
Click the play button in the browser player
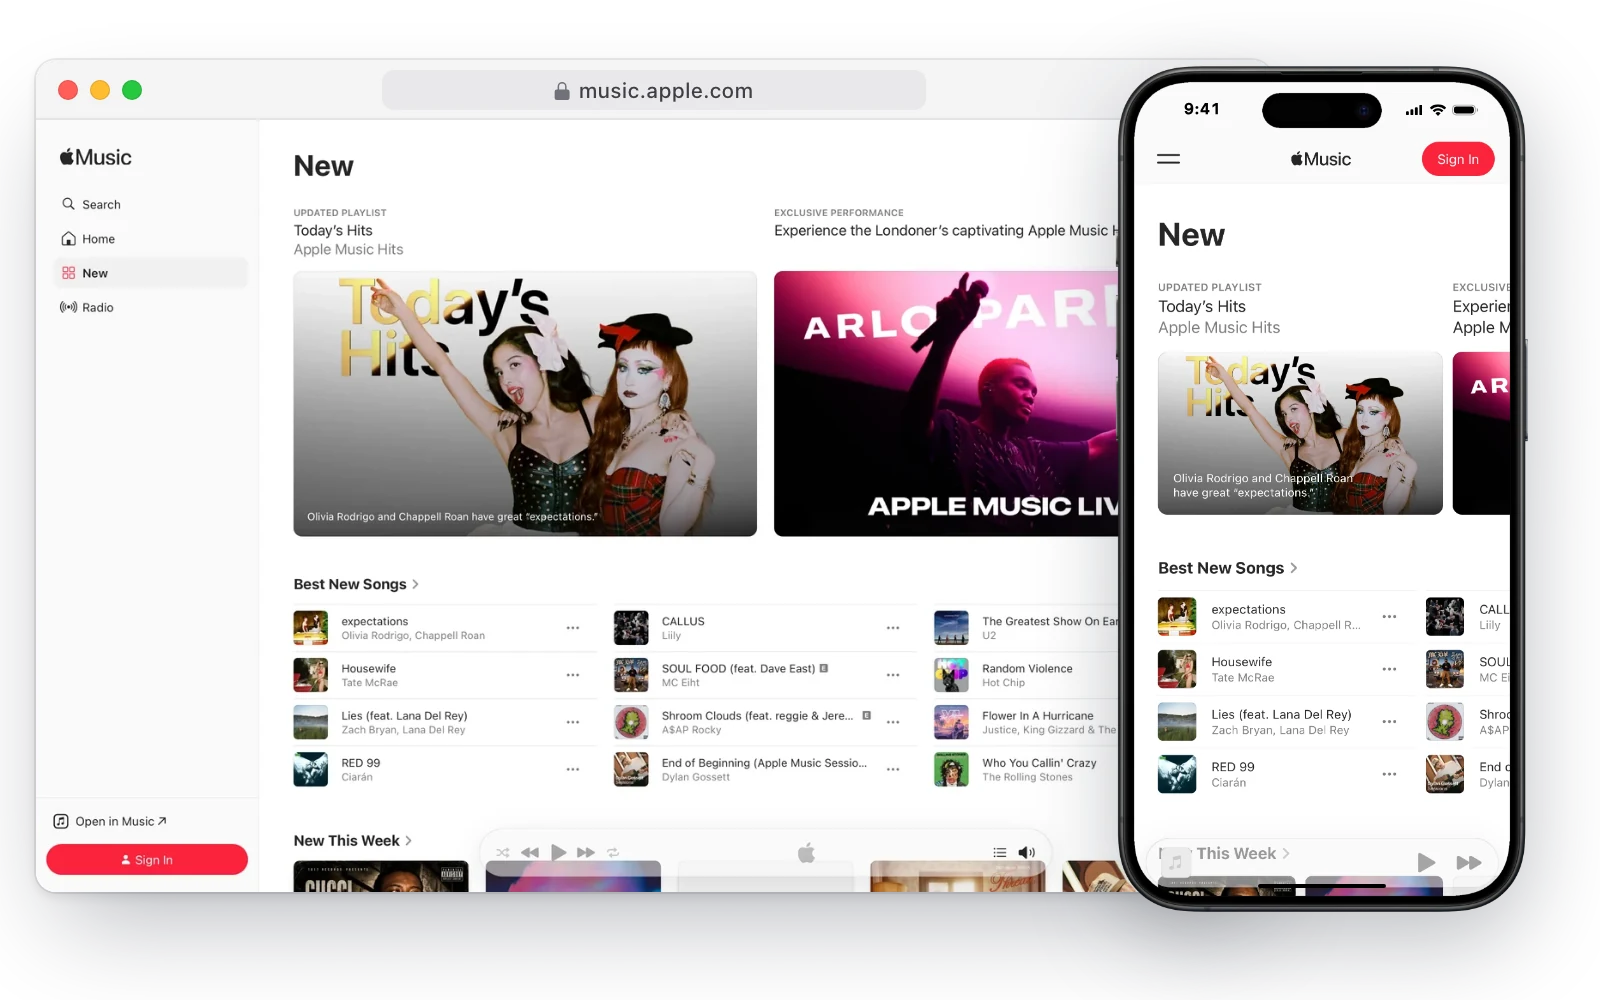click(x=559, y=853)
